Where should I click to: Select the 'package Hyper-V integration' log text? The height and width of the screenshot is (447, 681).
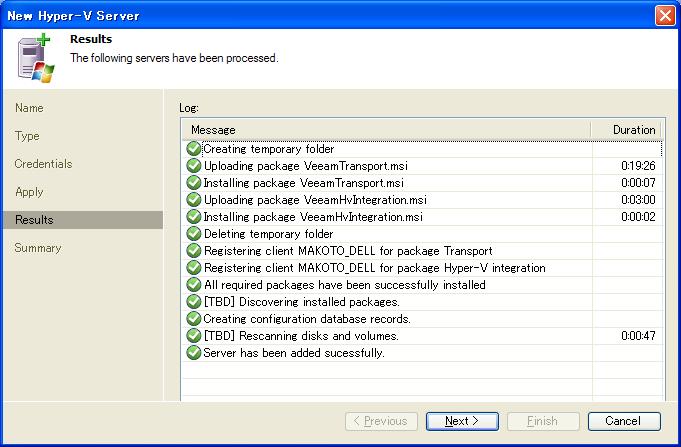tap(471, 268)
